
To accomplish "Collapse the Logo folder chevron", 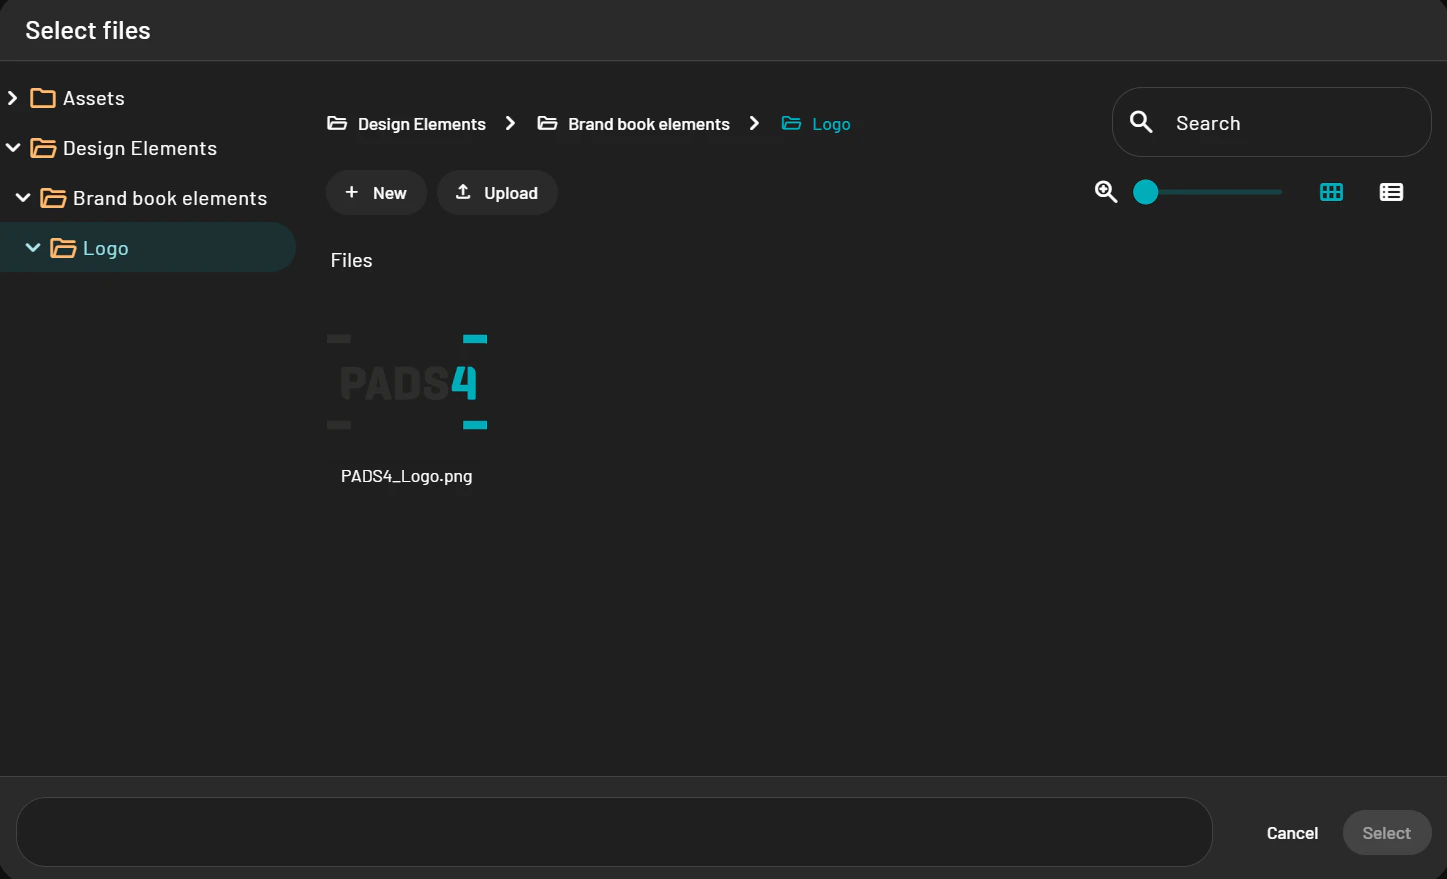I will tap(33, 248).
